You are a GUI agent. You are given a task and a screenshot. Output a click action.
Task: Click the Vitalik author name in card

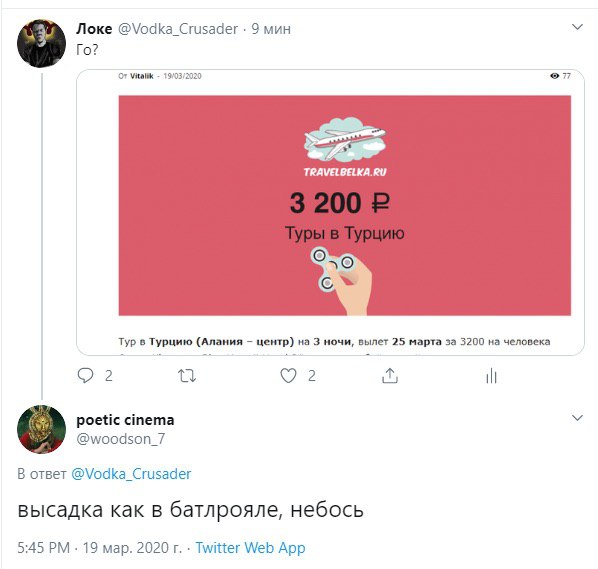pos(141,76)
